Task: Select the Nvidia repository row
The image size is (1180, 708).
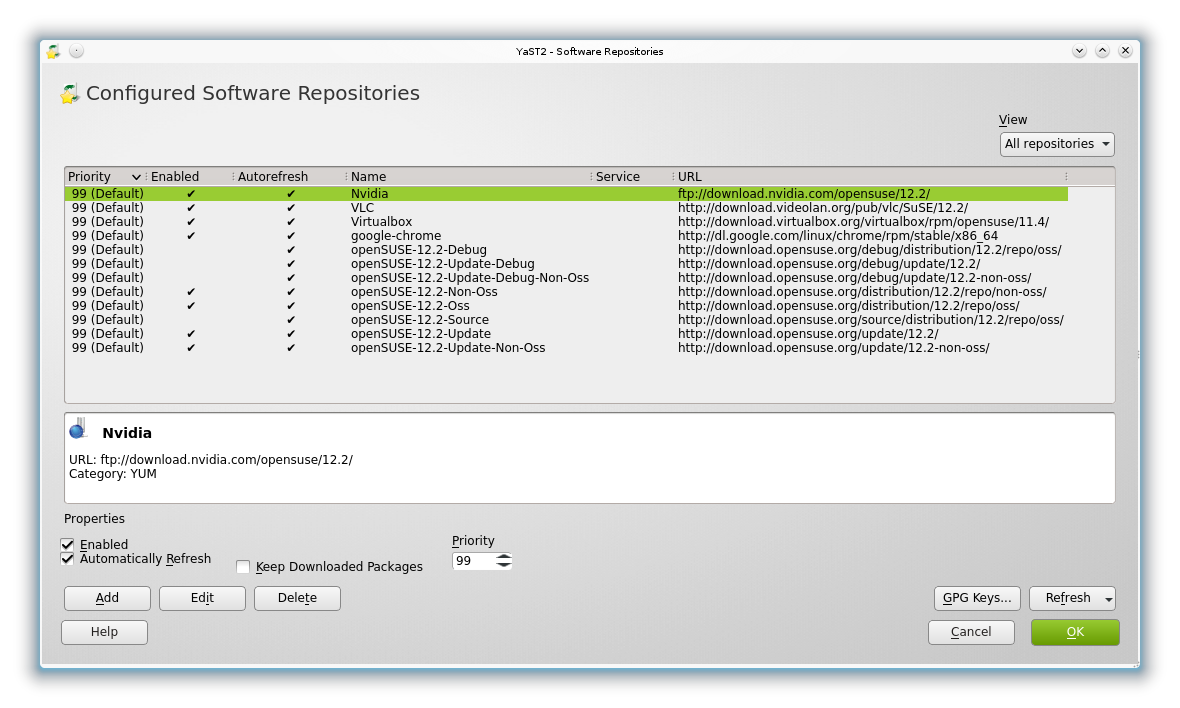Action: (x=566, y=194)
